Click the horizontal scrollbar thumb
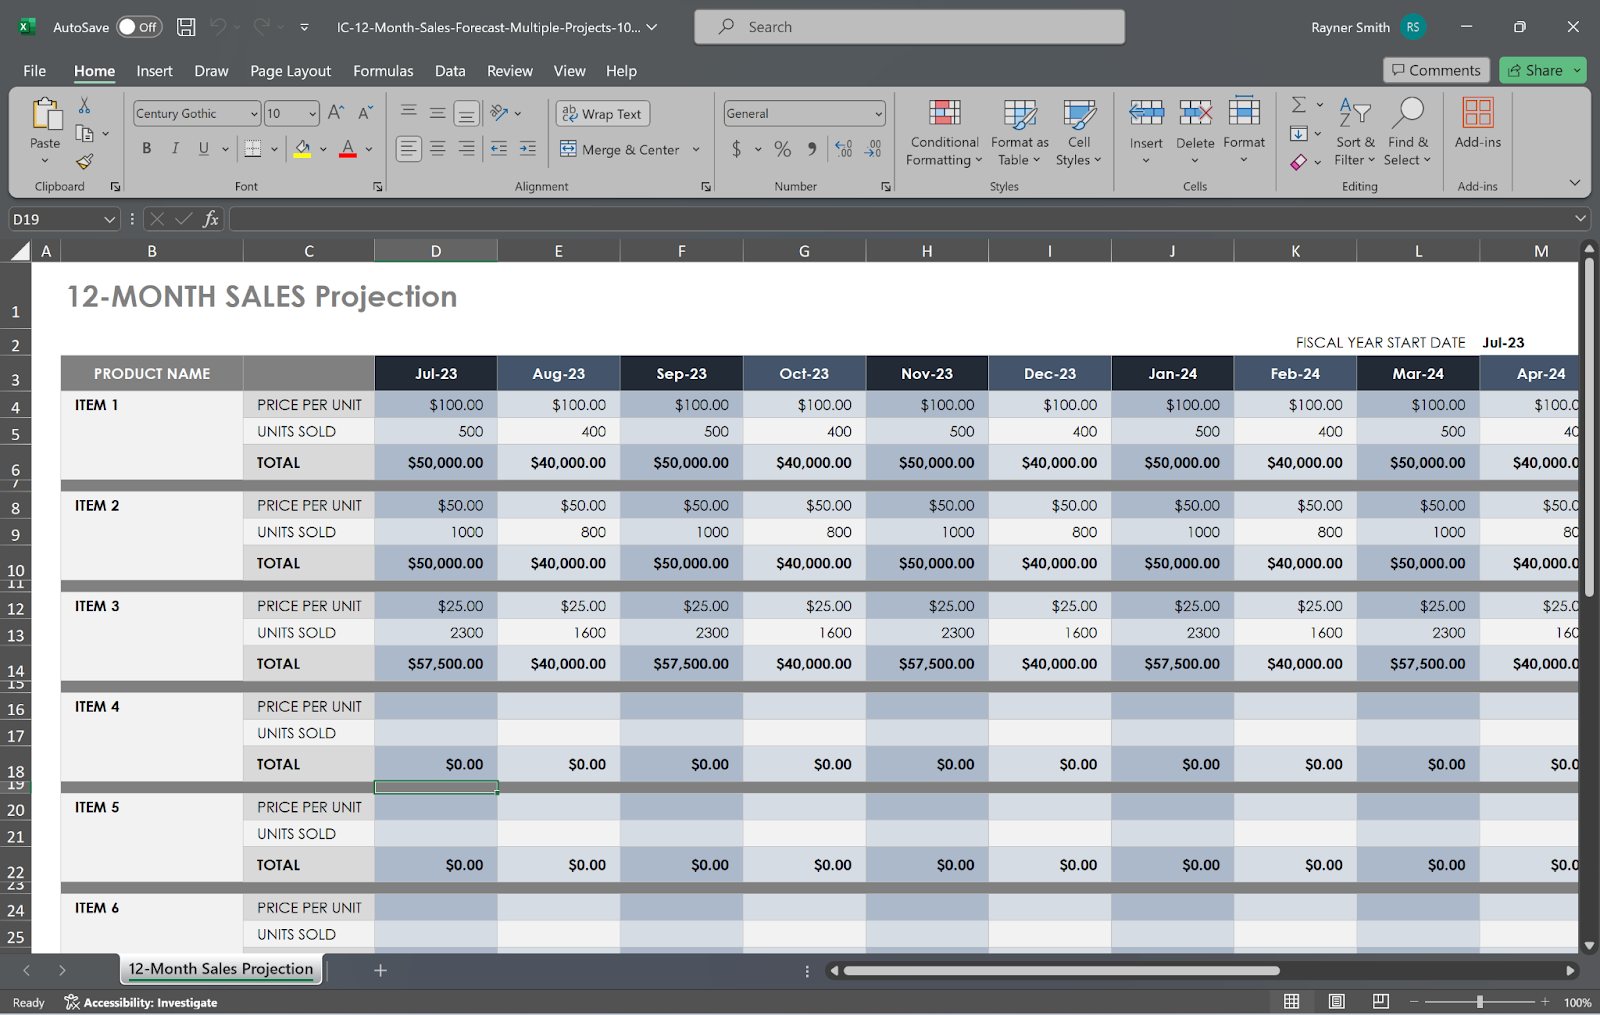This screenshot has height=1015, width=1600. point(1061,970)
